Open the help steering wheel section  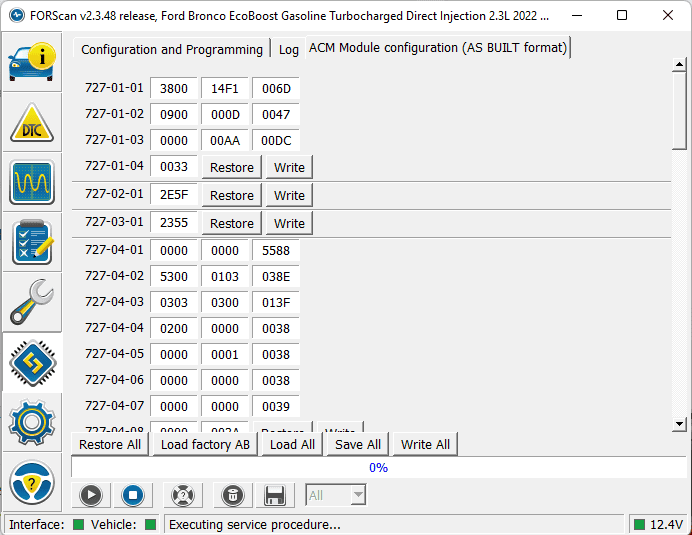[x=32, y=482]
